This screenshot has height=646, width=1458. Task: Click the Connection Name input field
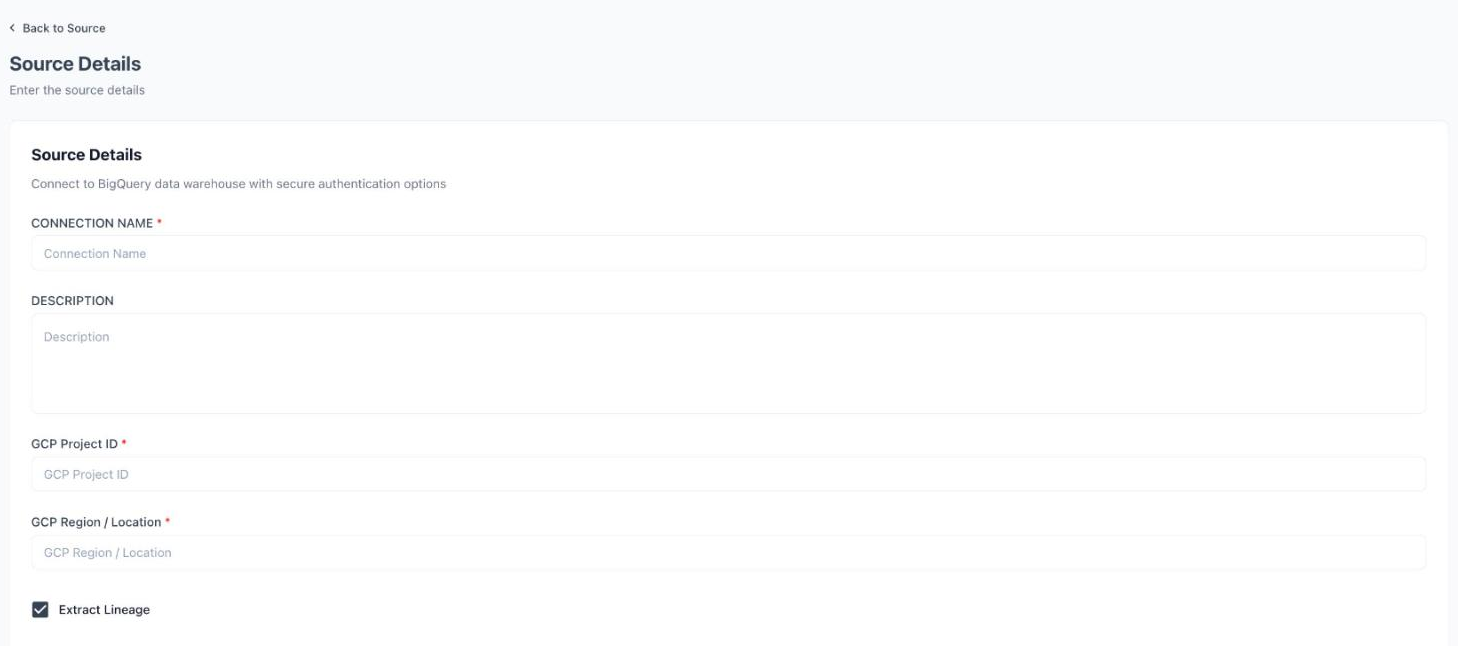point(728,253)
